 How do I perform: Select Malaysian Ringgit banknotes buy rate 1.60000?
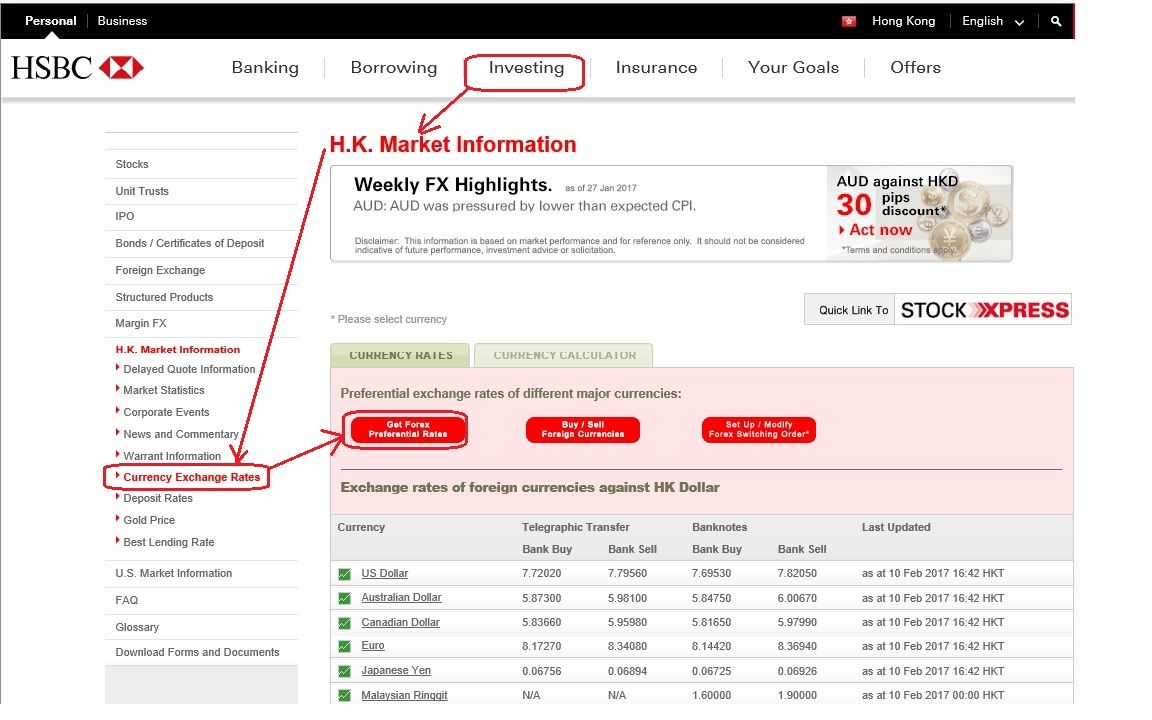[x=711, y=696]
